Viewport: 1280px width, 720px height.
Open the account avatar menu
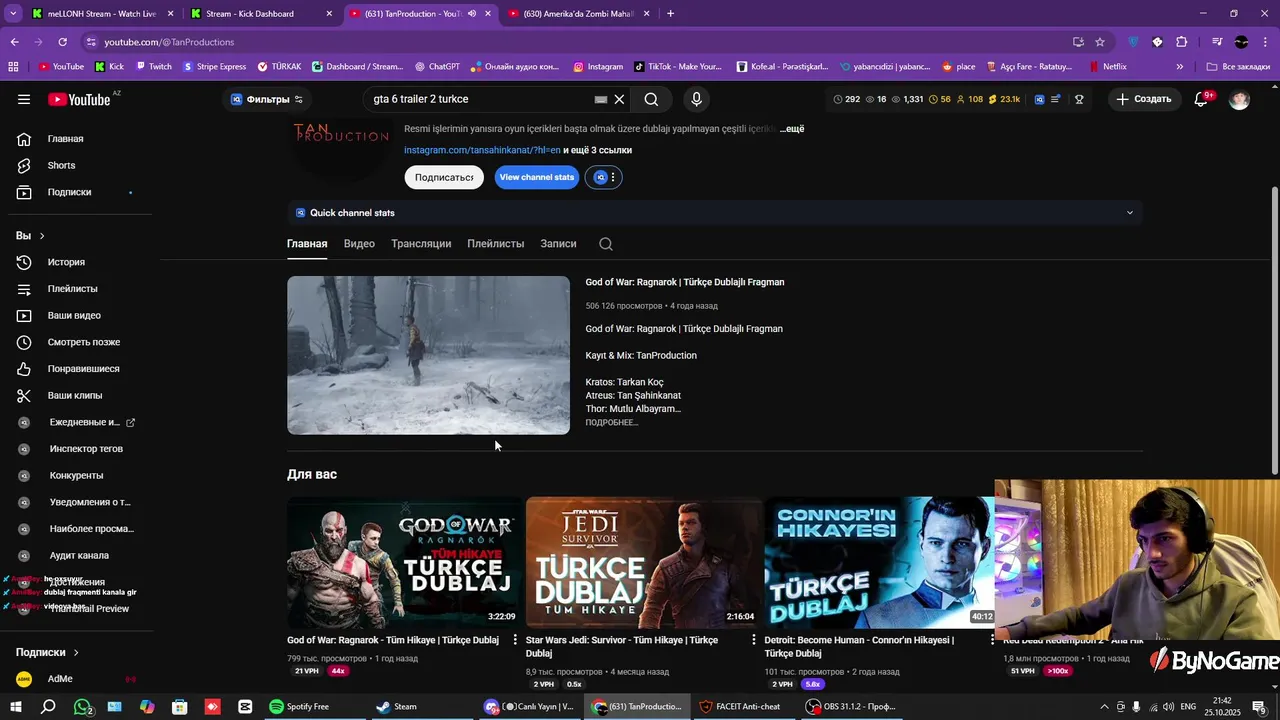pyautogui.click(x=1239, y=99)
